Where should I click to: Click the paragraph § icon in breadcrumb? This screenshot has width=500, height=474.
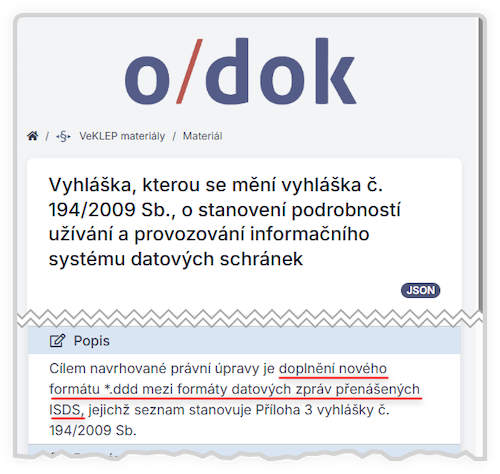[x=63, y=136]
